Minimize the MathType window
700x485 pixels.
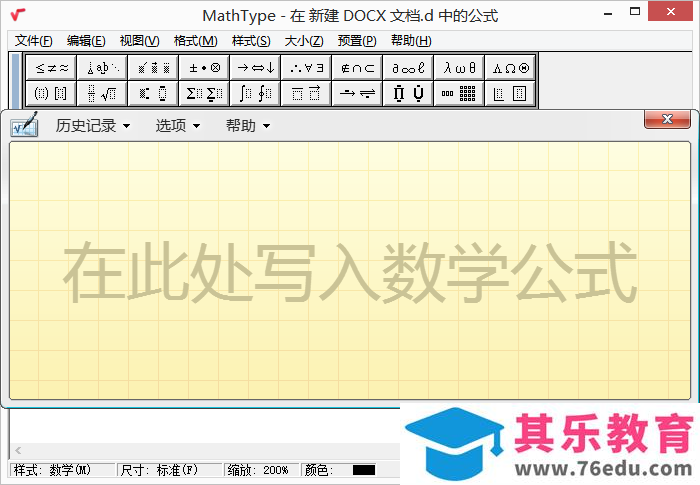[608, 13]
